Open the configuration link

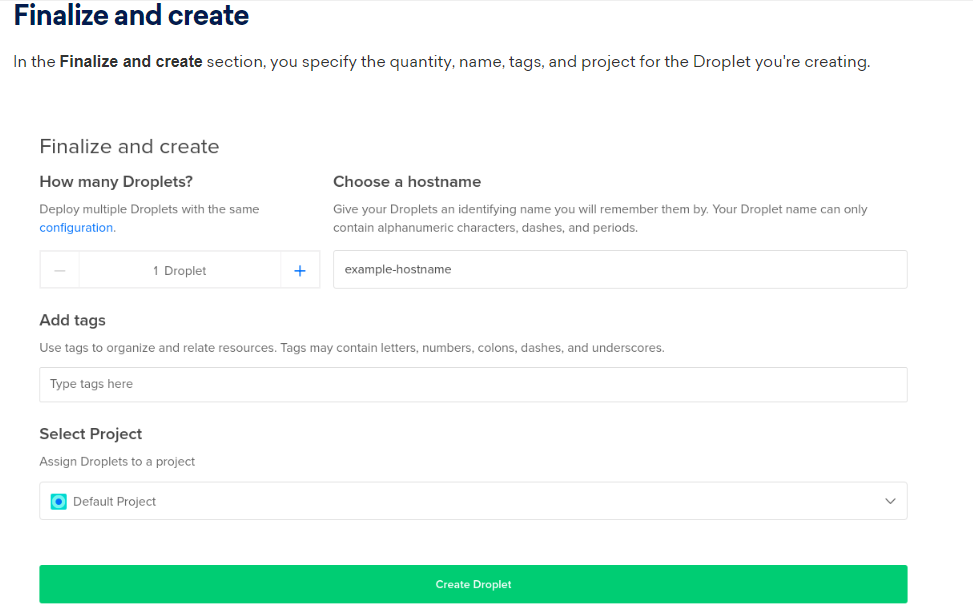coord(76,228)
